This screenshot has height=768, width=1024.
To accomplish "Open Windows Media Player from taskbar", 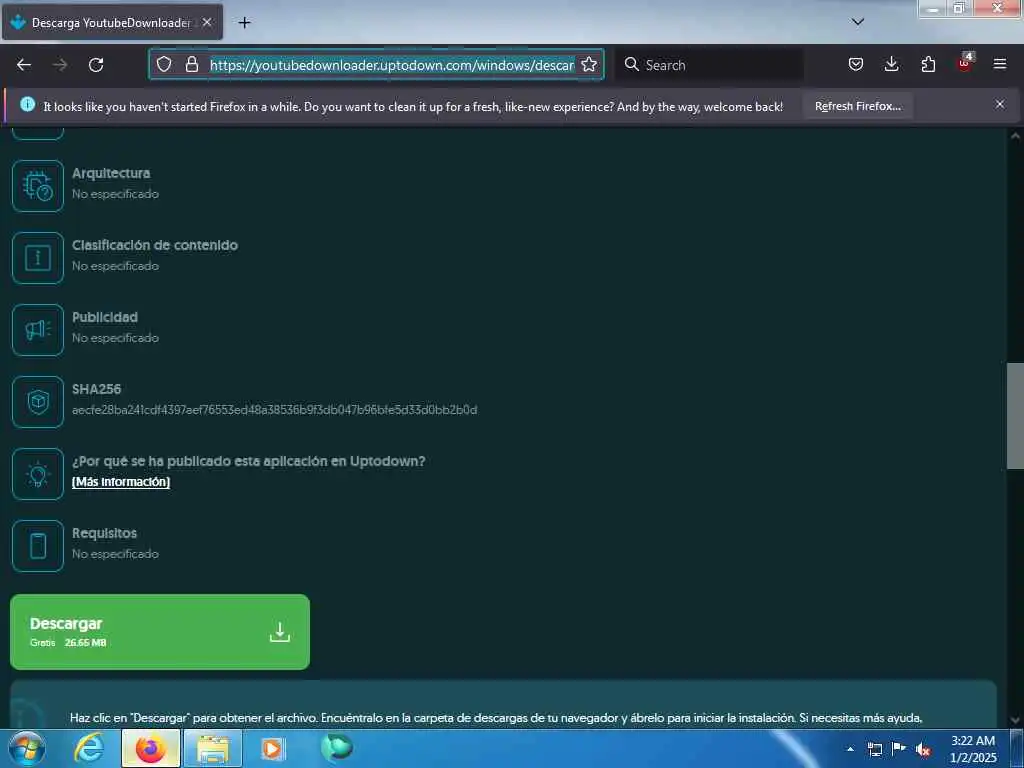I will click(272, 748).
